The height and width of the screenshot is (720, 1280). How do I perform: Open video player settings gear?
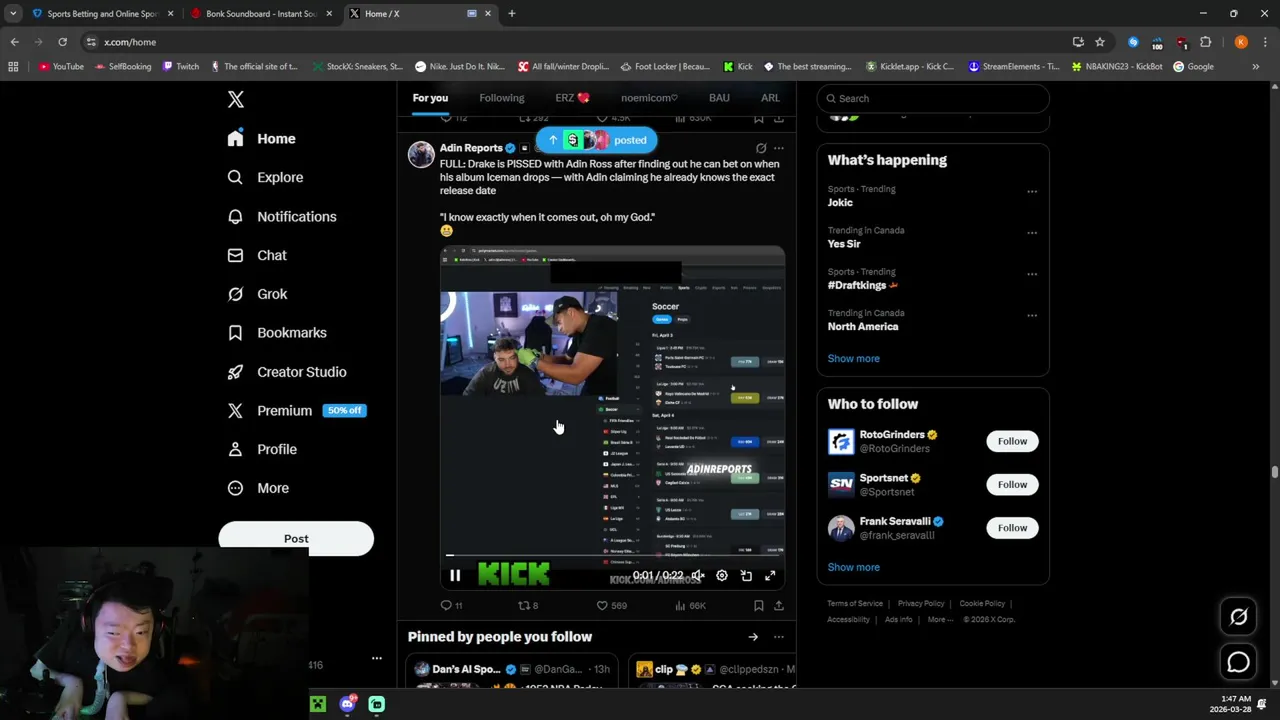[722, 575]
